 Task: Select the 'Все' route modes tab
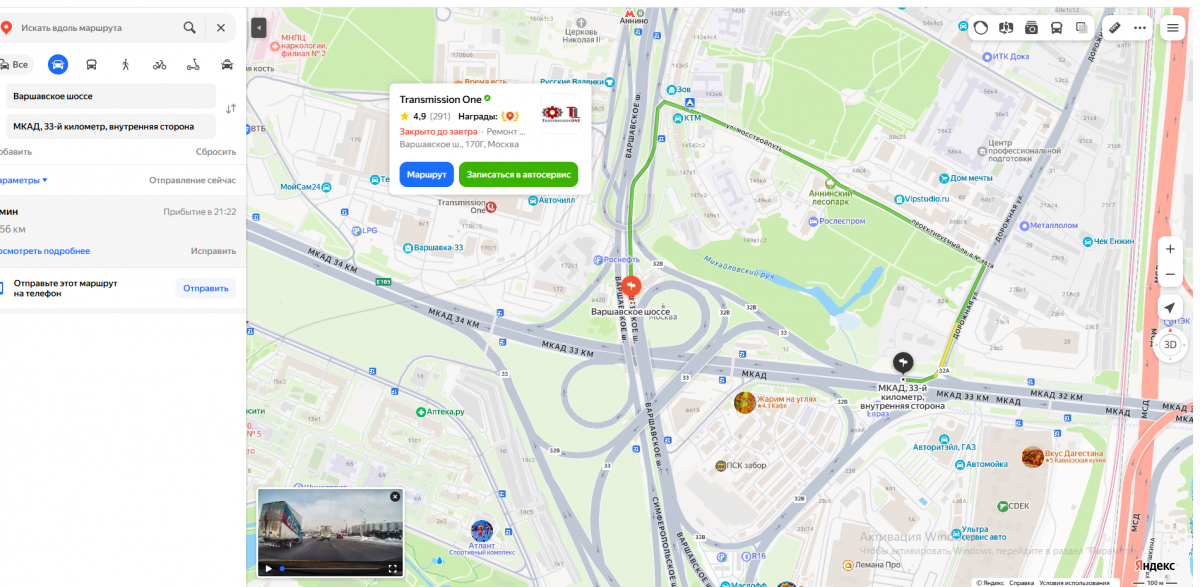tap(15, 64)
